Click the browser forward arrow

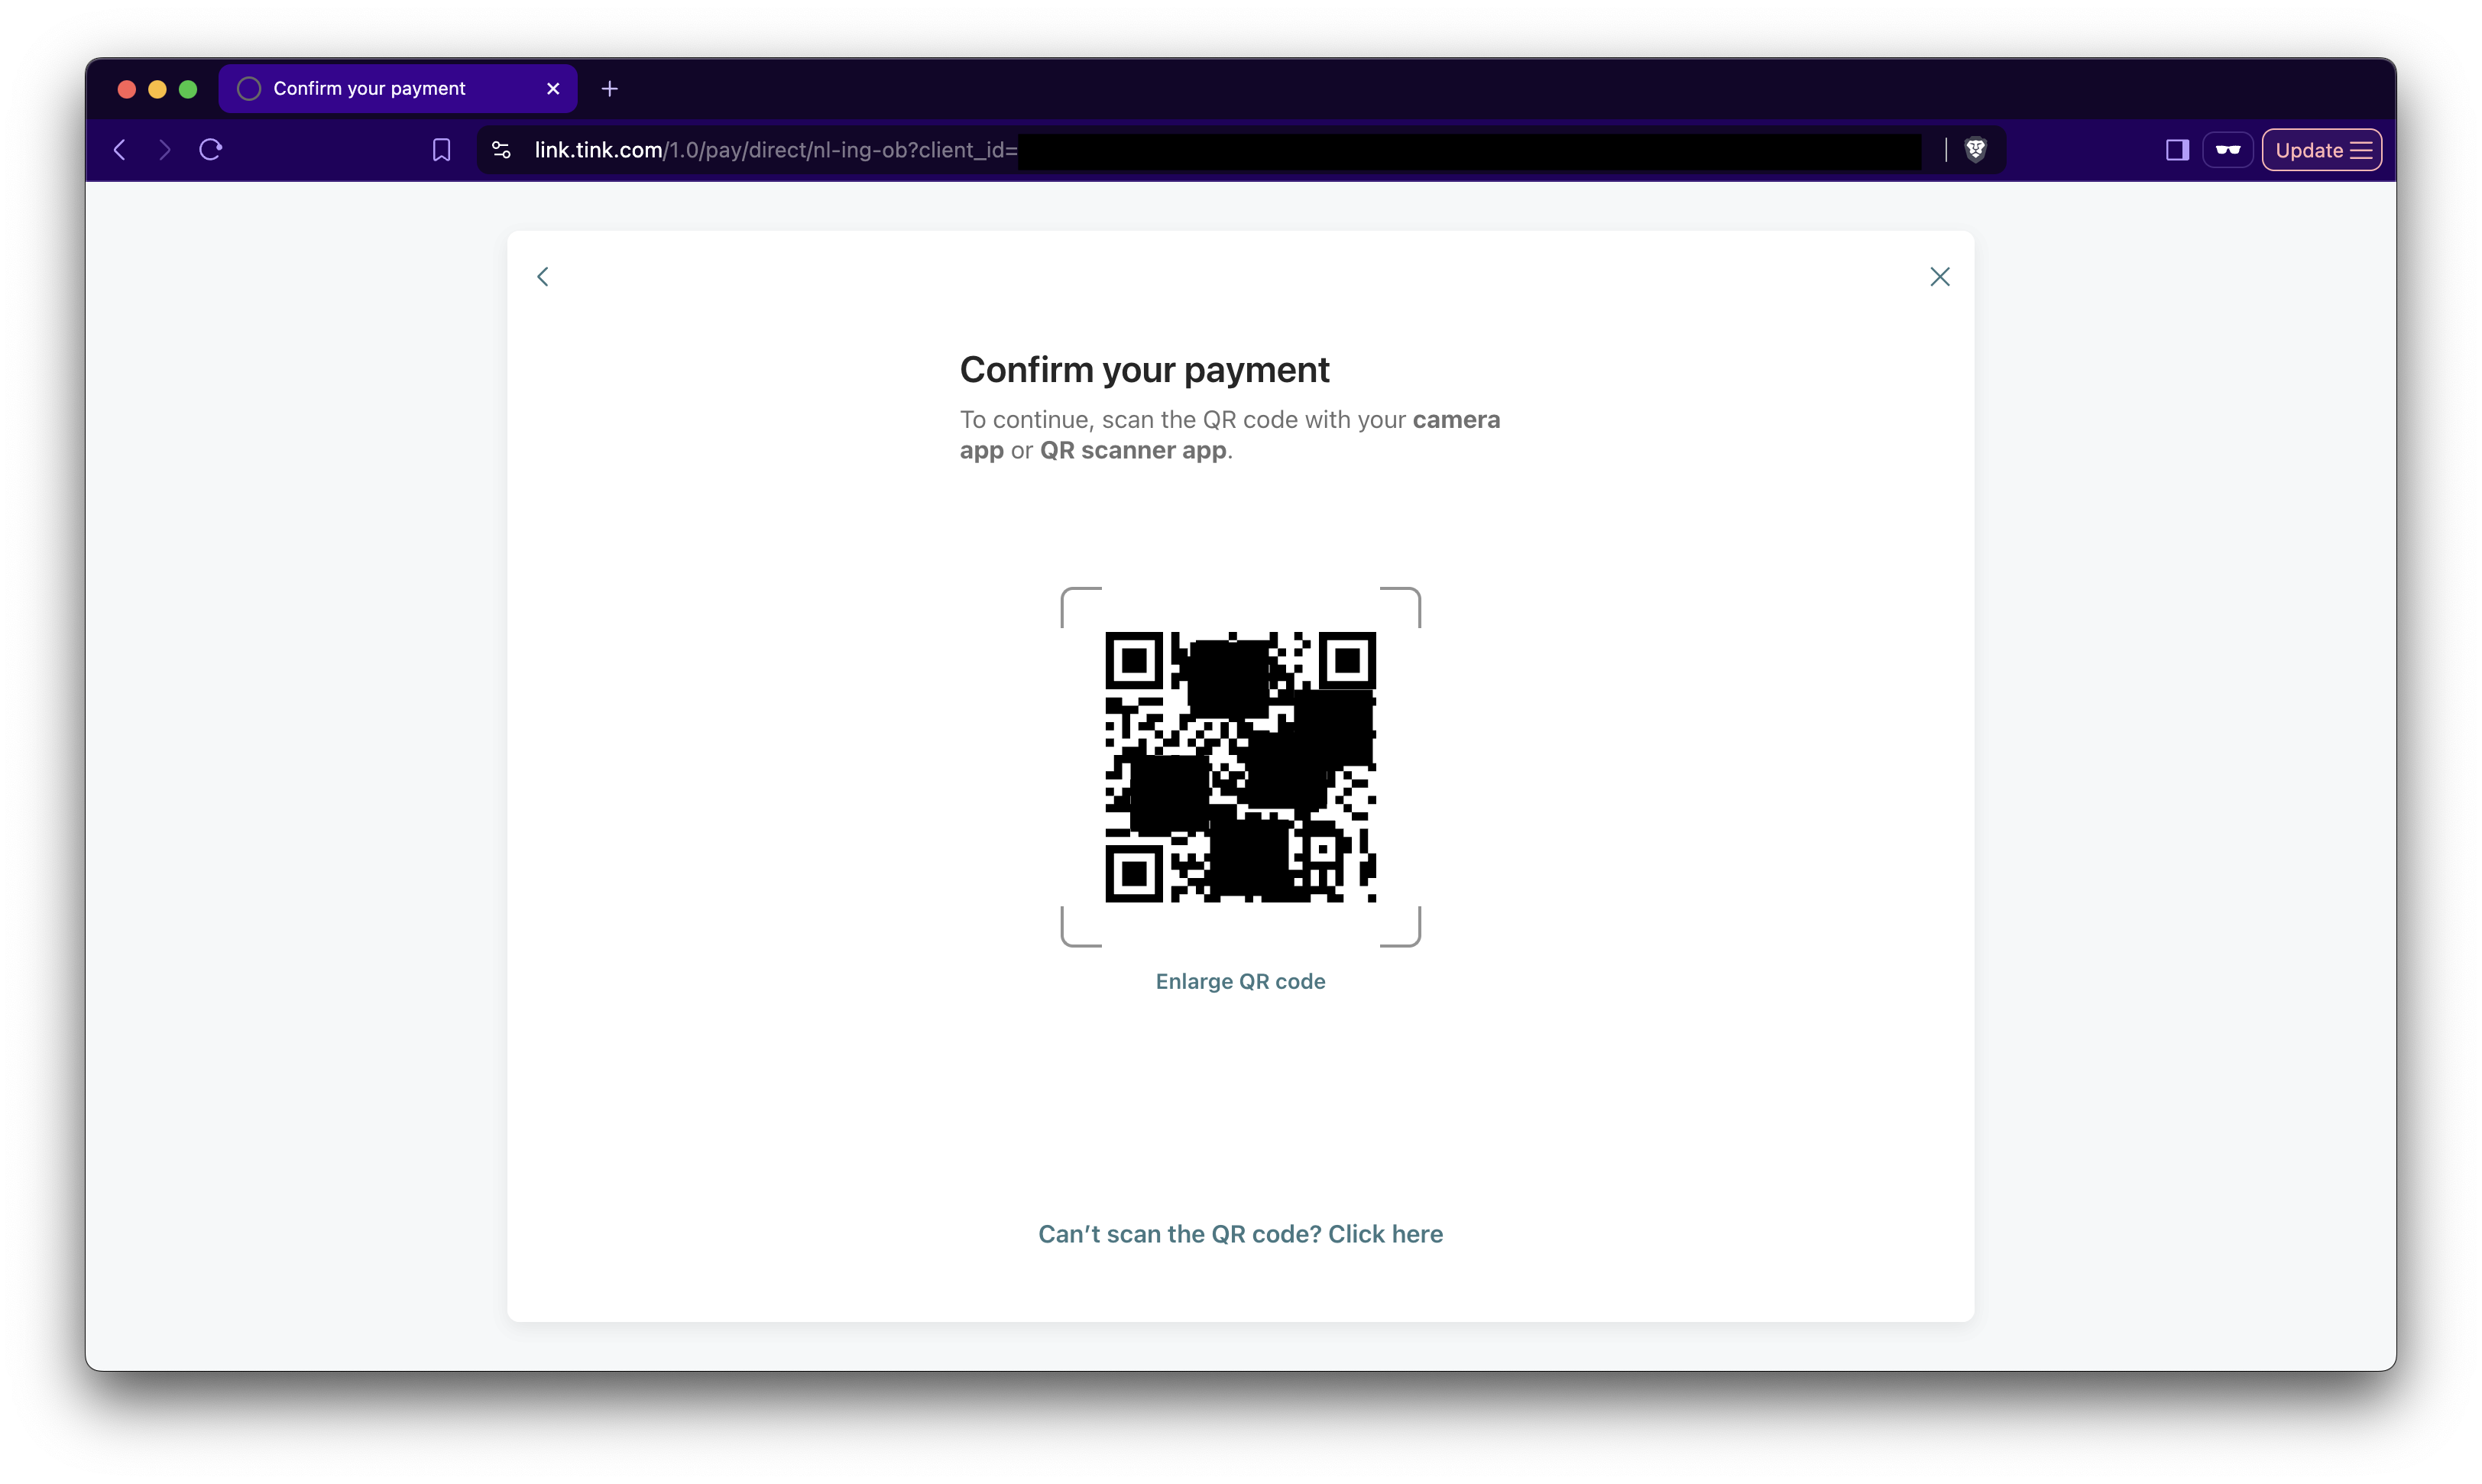pos(165,150)
